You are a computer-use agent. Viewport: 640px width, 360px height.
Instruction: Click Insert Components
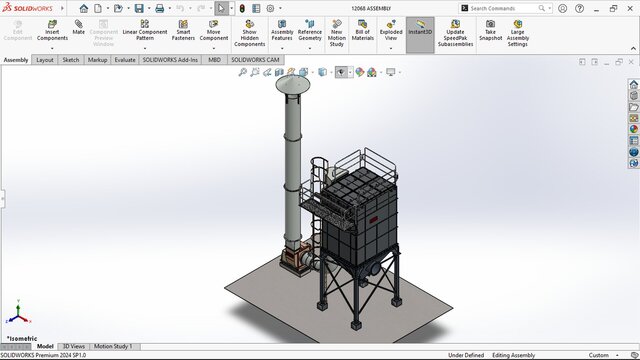tap(52, 30)
